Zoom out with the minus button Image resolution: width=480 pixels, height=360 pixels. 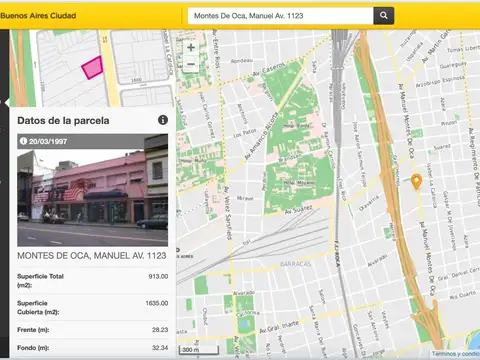pos(191,64)
